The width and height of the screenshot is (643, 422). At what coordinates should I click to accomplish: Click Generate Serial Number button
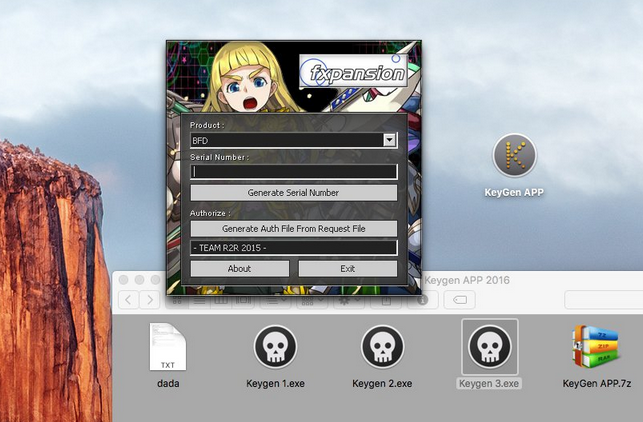tap(294, 193)
